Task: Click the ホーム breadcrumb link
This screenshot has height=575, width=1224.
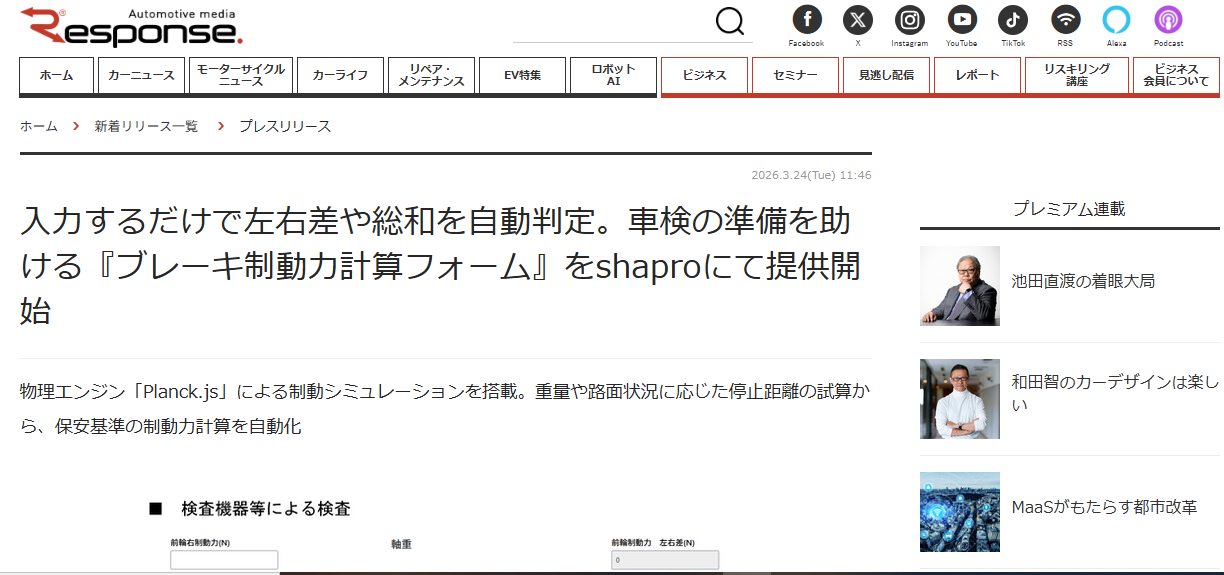Action: click(39, 126)
